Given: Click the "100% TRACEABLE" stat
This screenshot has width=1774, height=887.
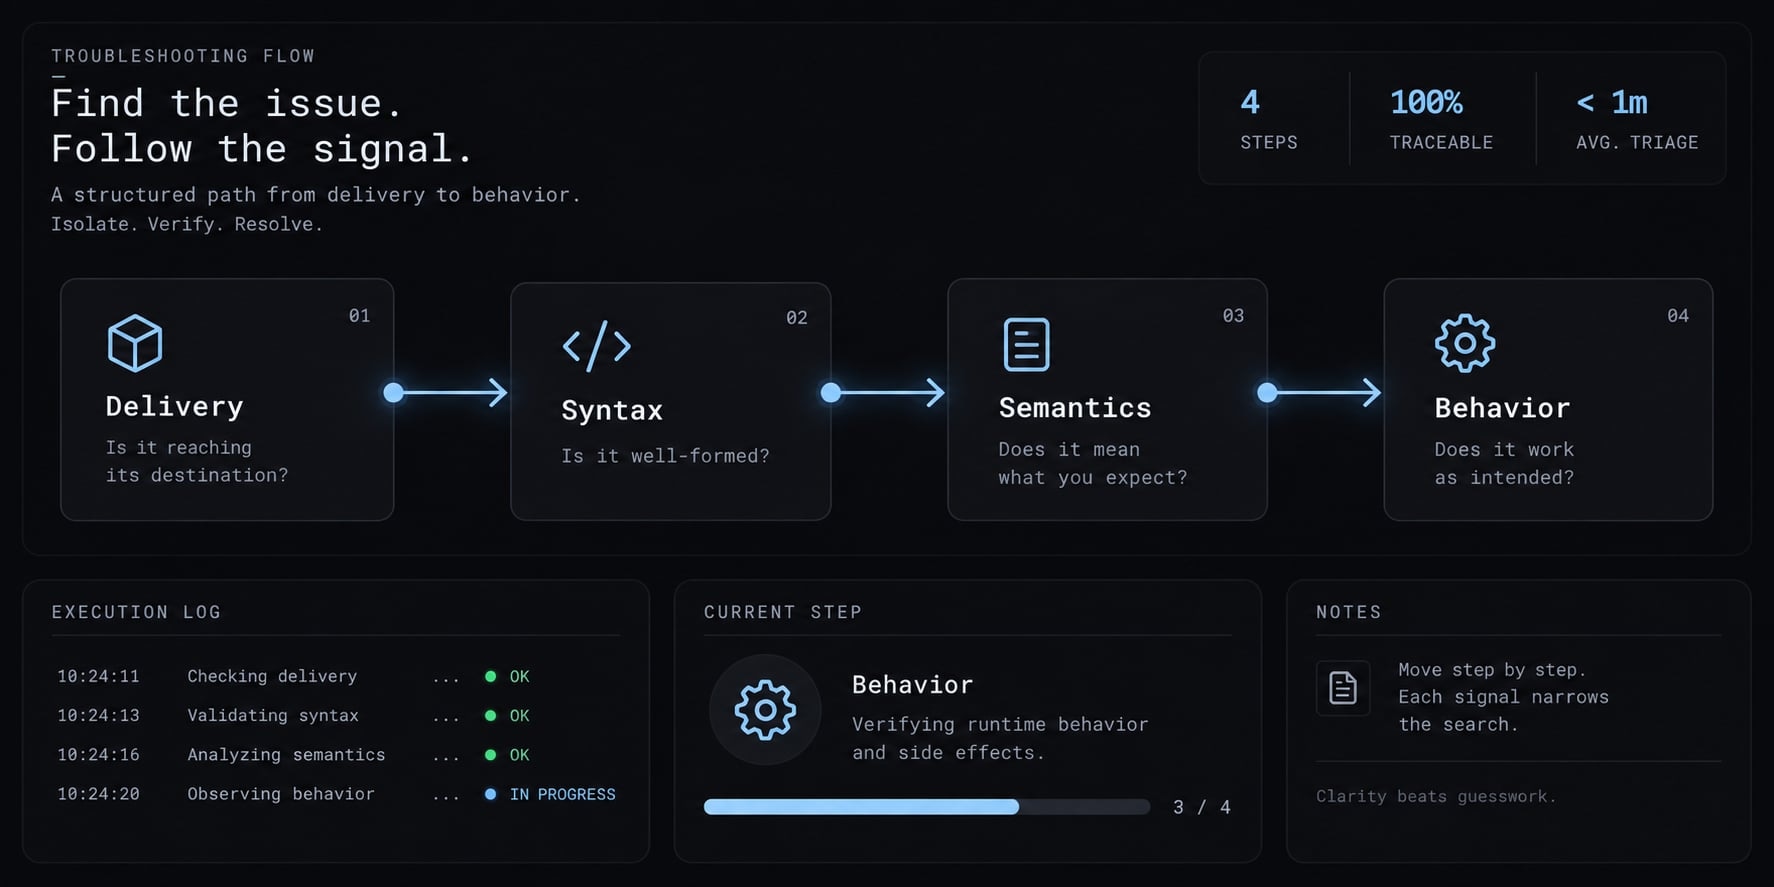Looking at the screenshot, I should [1441, 120].
